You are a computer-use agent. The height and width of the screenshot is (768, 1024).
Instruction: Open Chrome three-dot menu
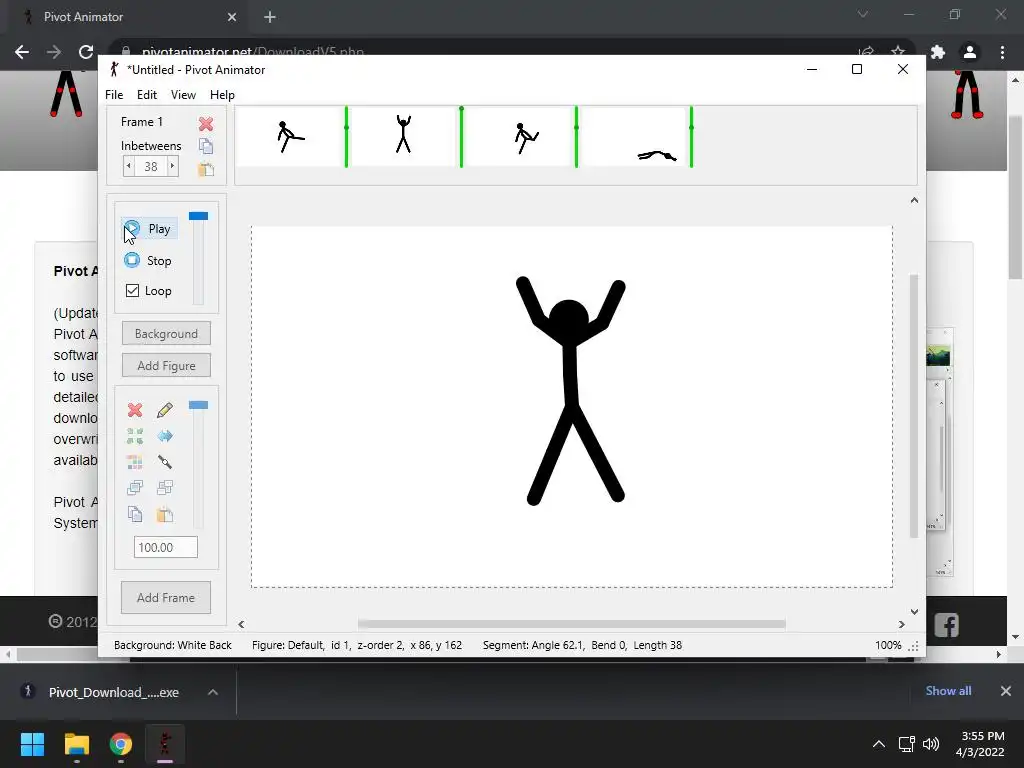[1002, 52]
